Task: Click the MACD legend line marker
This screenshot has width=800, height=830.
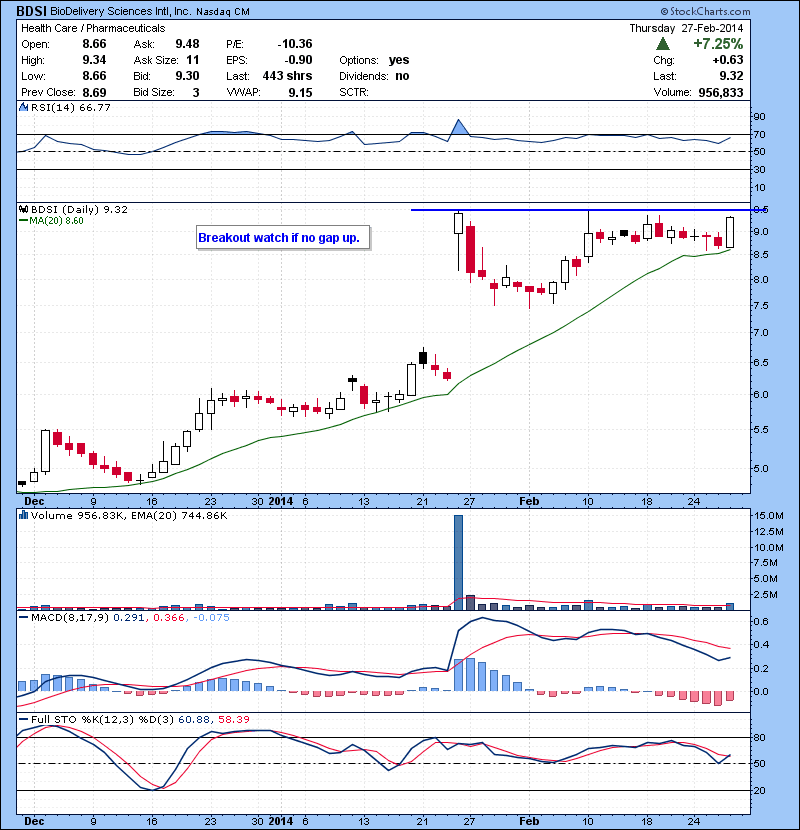Action: (23, 617)
